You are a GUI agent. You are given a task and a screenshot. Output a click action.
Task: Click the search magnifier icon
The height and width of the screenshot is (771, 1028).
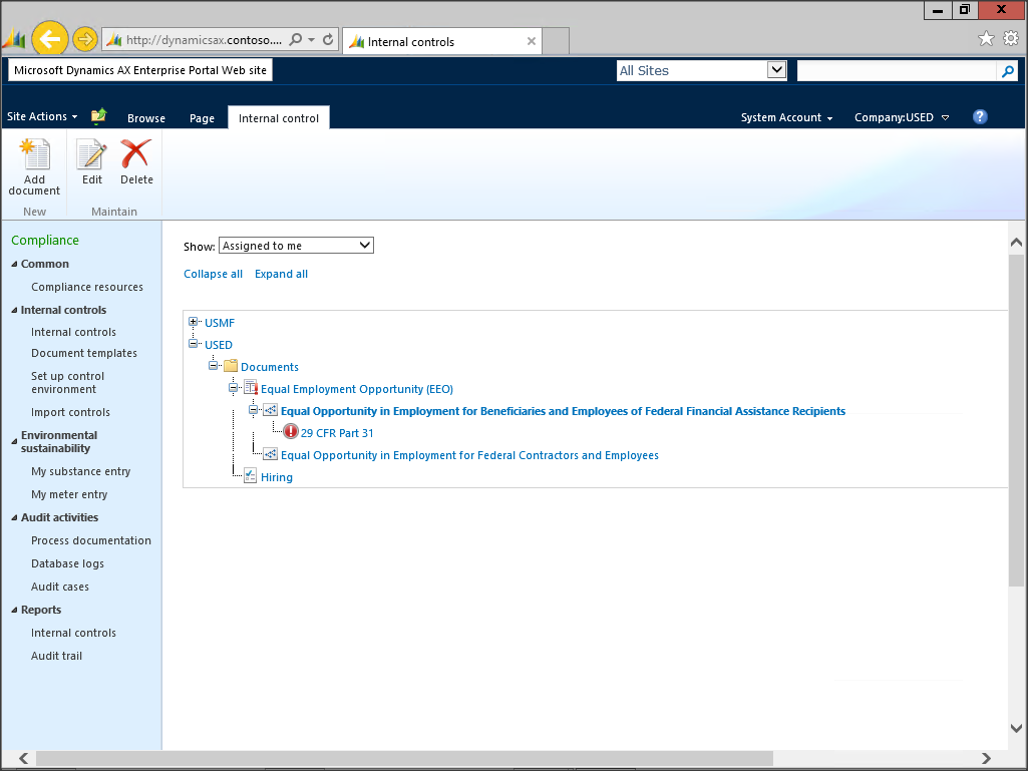coord(1008,71)
